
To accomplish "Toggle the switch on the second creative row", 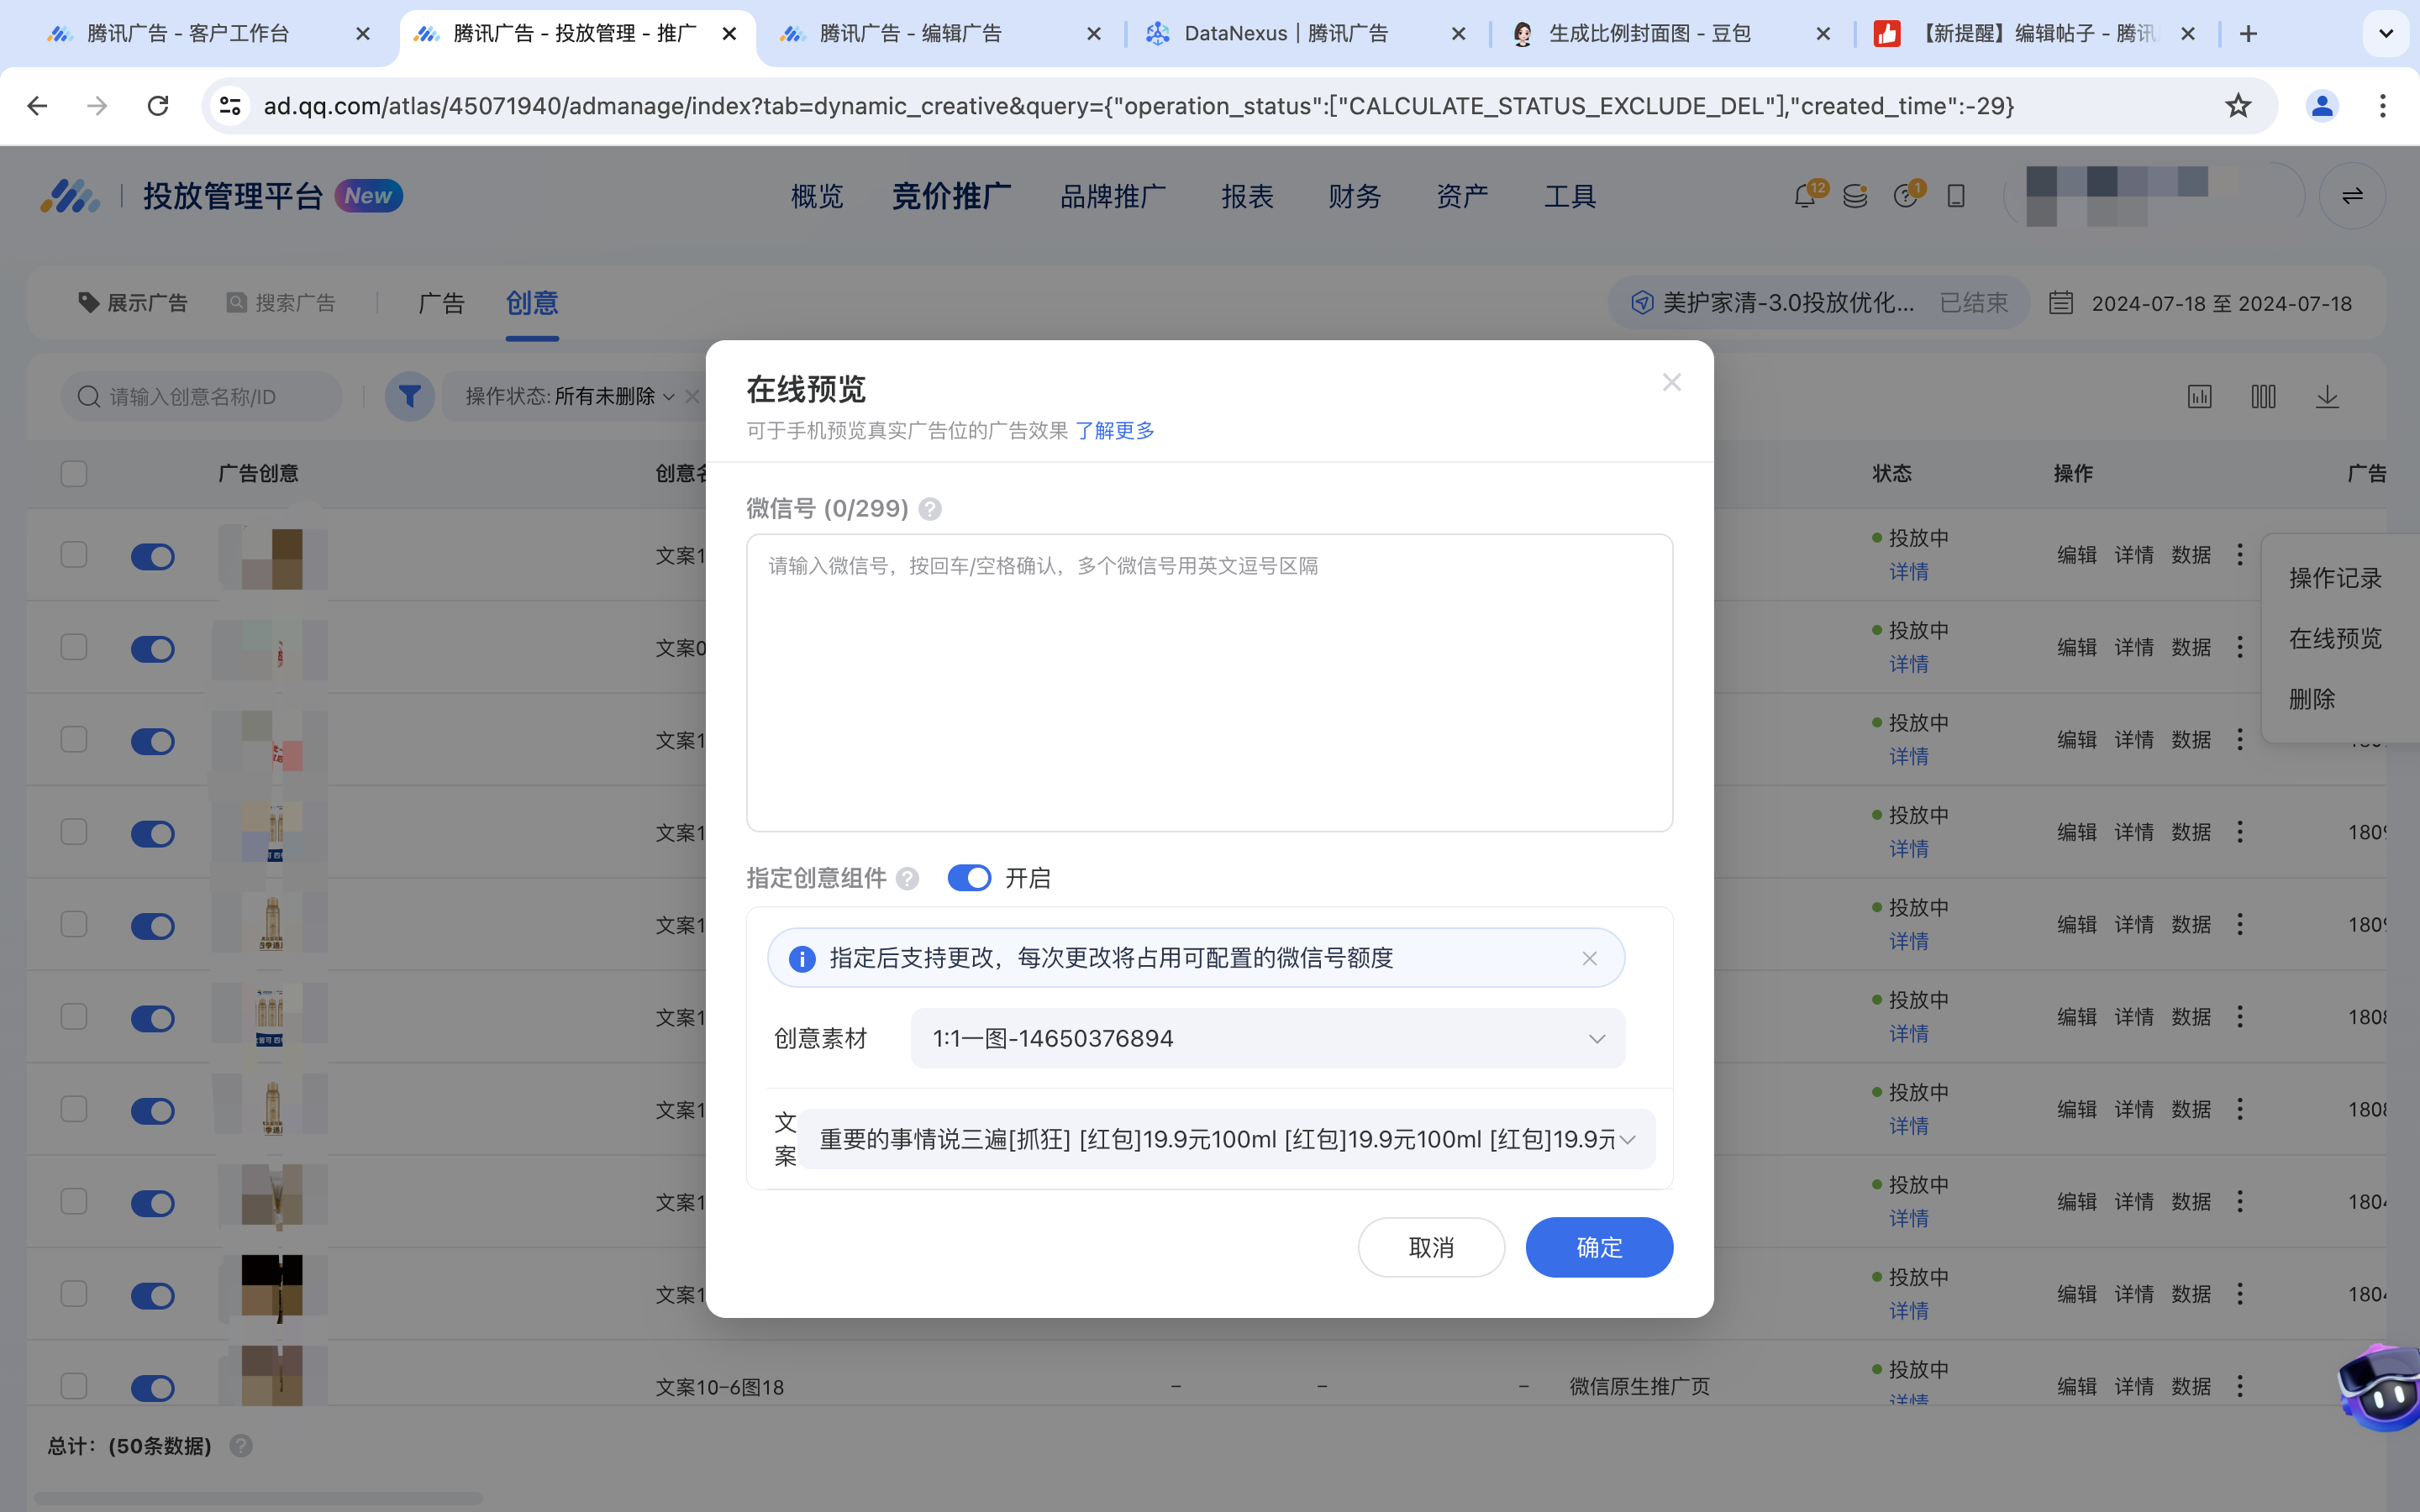I will [x=153, y=649].
